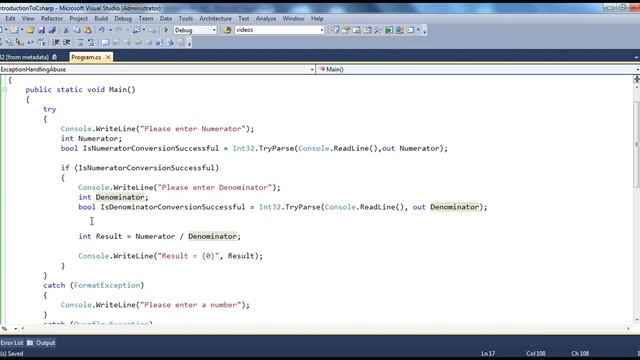Click the word IsDenominatorConversionSuccessful in the code

pos(173,207)
